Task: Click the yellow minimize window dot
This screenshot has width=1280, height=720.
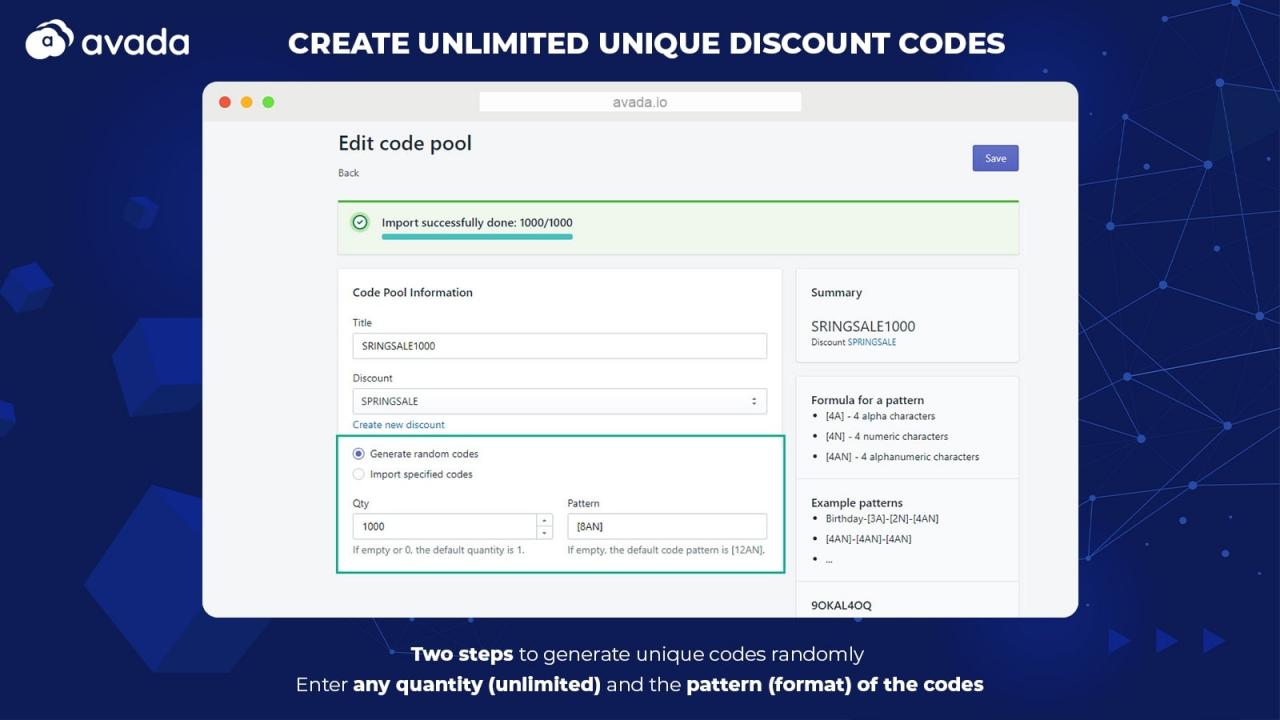Action: coord(247,102)
